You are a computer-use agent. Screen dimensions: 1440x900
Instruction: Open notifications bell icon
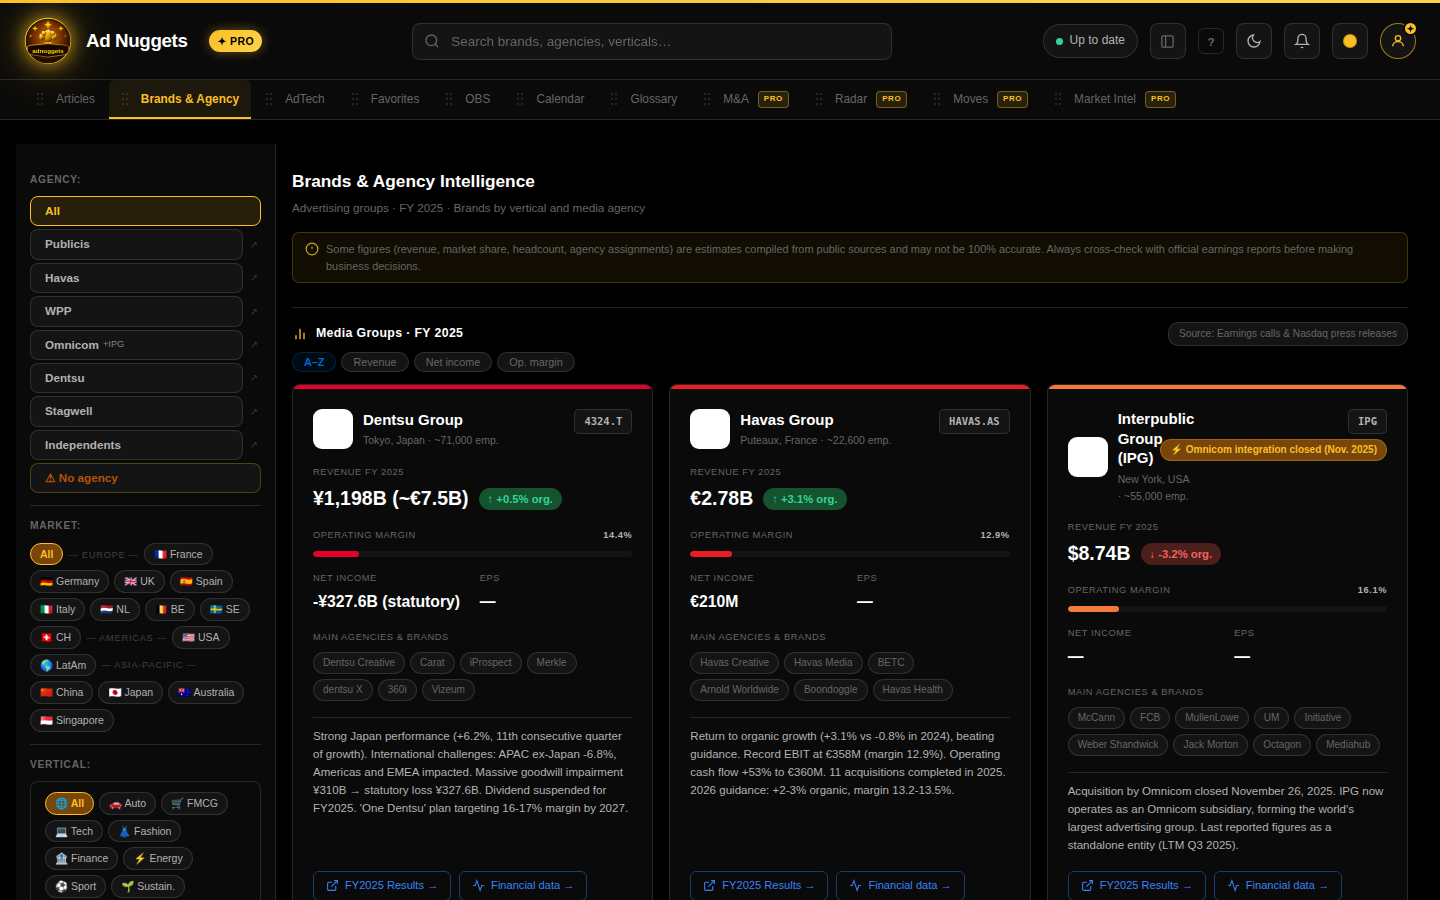1302,41
